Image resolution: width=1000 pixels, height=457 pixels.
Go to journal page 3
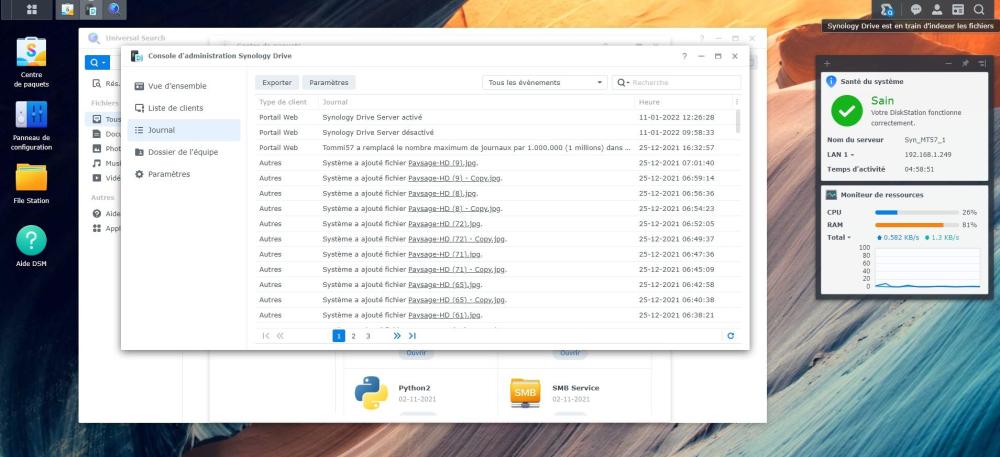tap(368, 336)
